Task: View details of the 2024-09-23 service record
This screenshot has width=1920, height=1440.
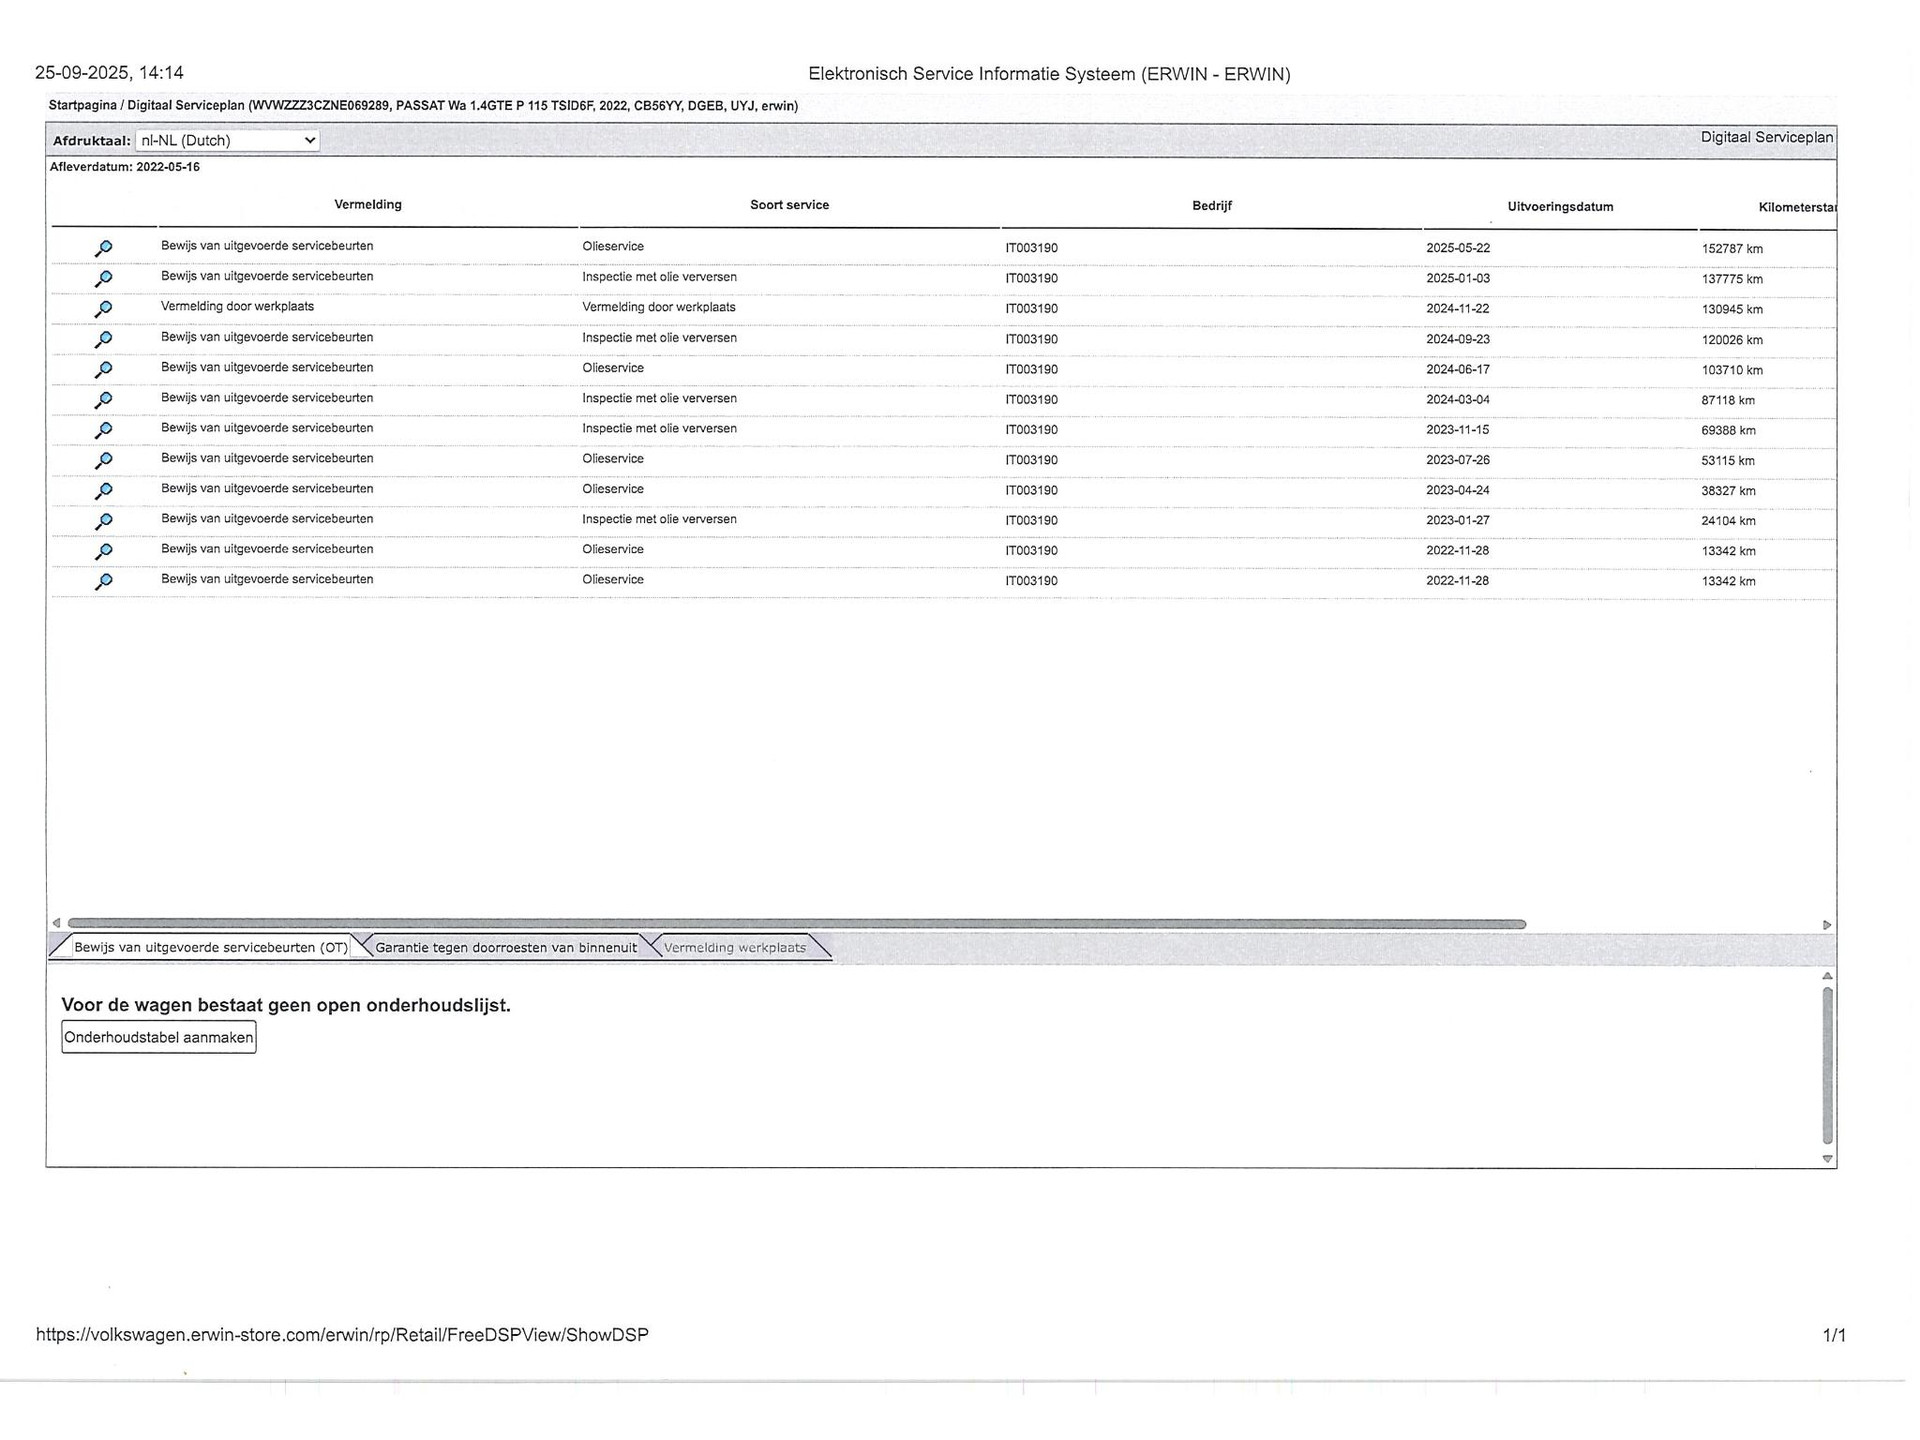Action: click(x=103, y=339)
